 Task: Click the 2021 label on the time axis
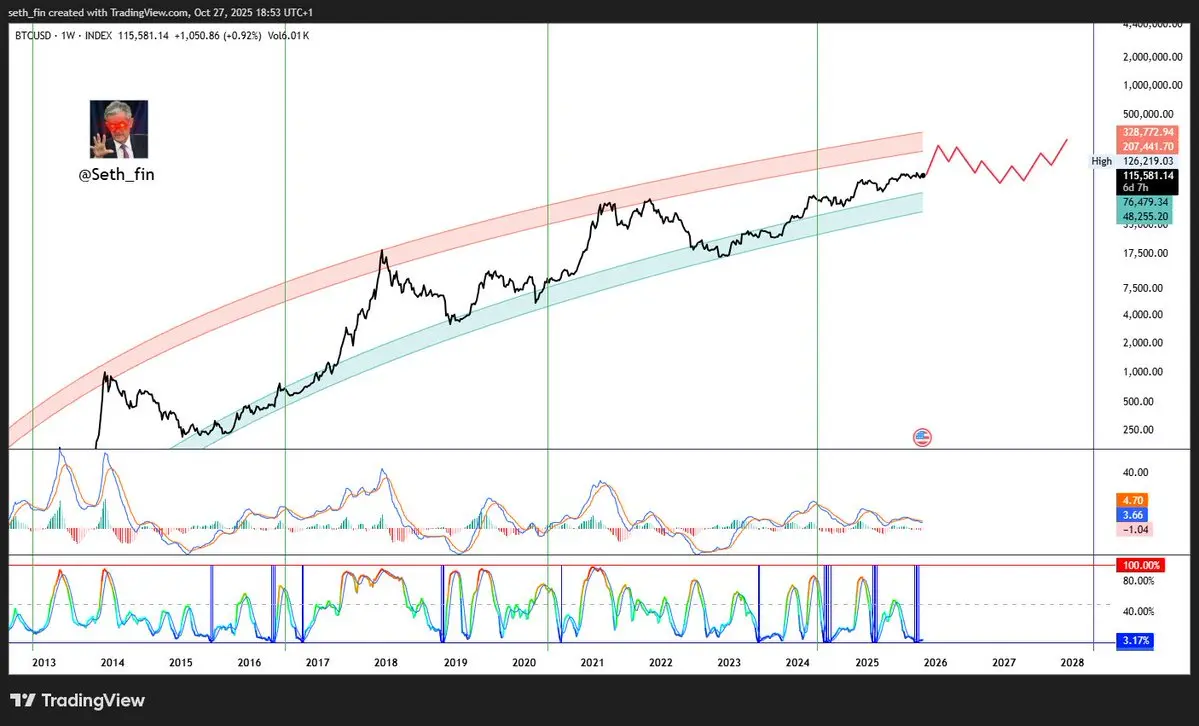[x=592, y=663]
